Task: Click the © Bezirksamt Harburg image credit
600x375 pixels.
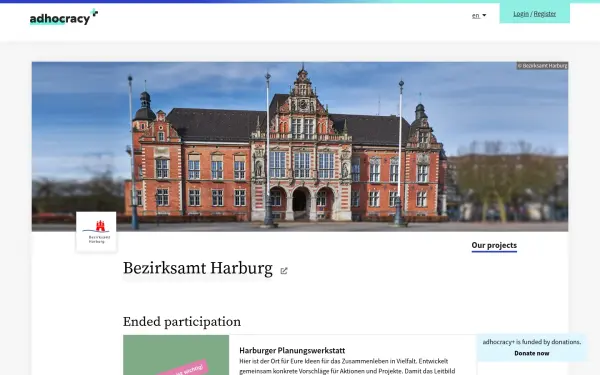Action: coord(542,65)
